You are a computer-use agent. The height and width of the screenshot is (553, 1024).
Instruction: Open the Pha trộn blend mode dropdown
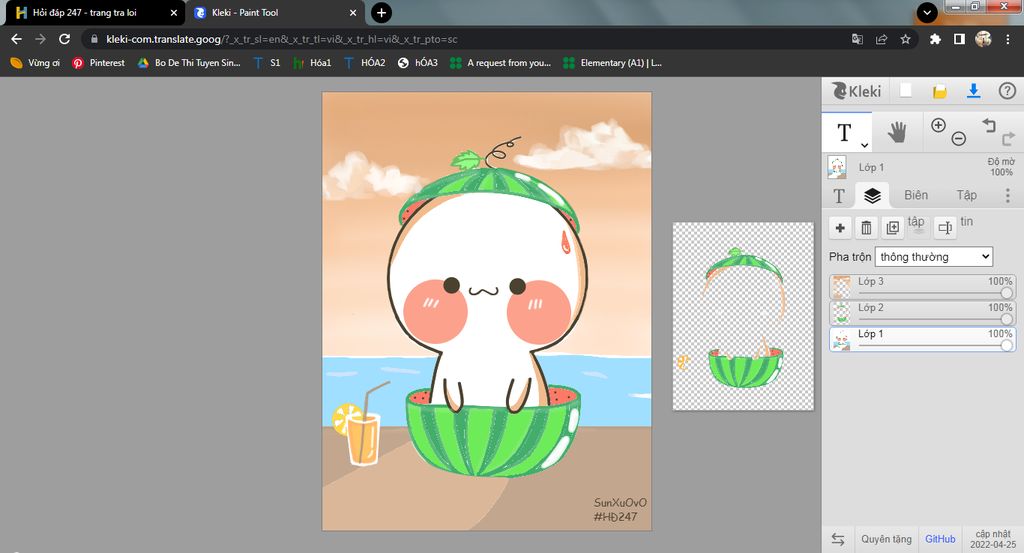pos(933,257)
